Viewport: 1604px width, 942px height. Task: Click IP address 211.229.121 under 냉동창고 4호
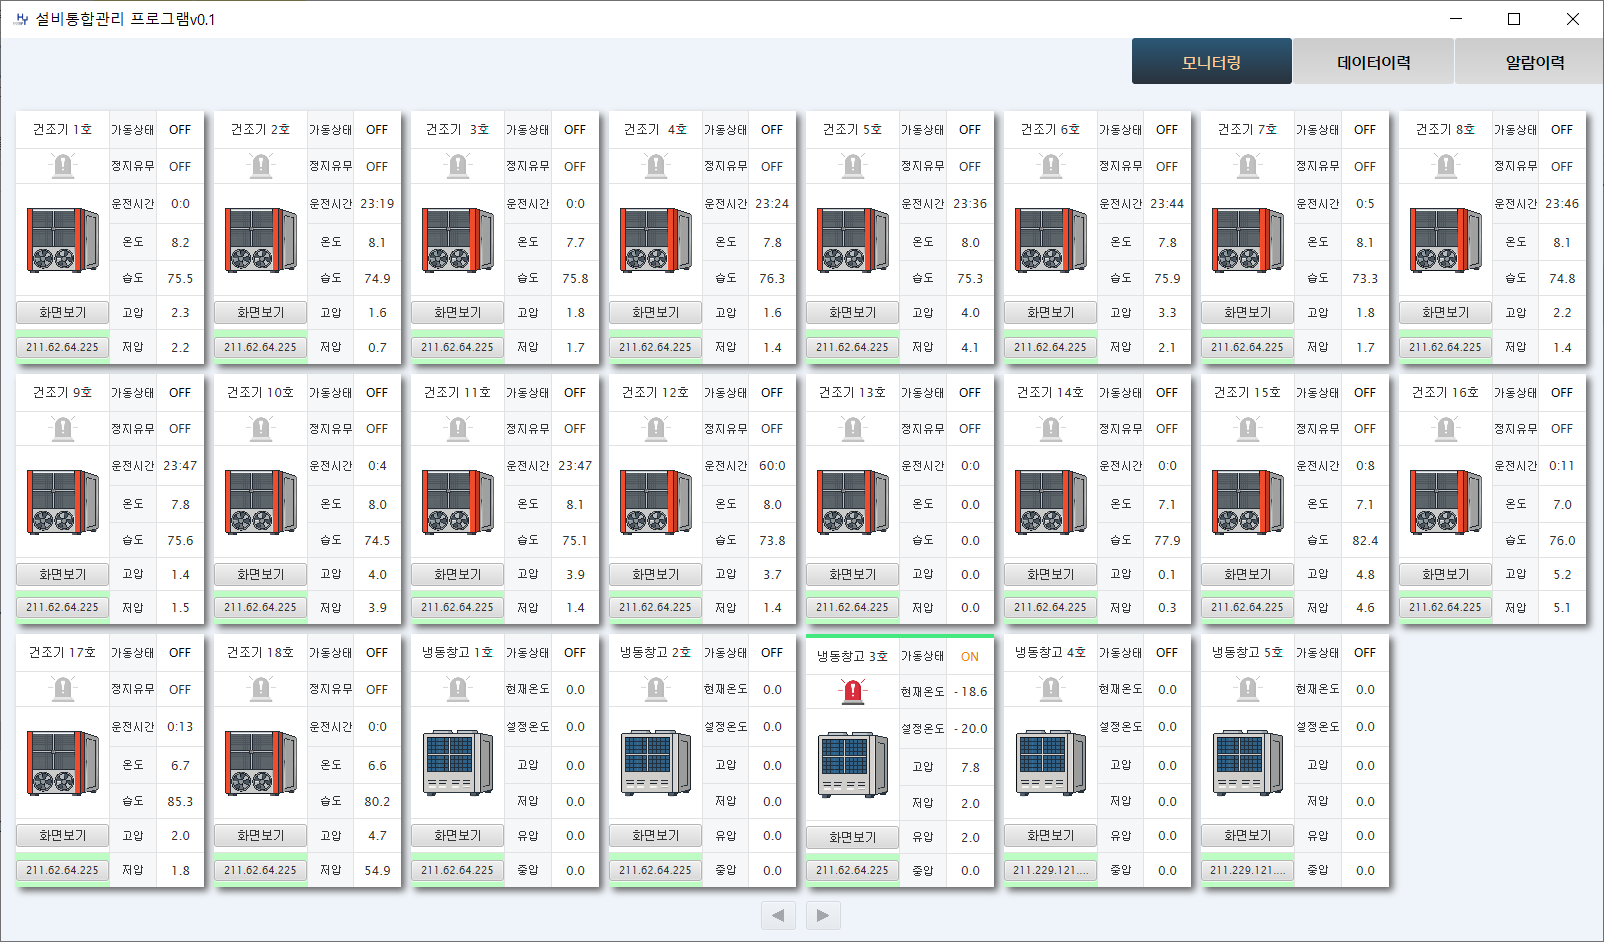tap(1050, 870)
